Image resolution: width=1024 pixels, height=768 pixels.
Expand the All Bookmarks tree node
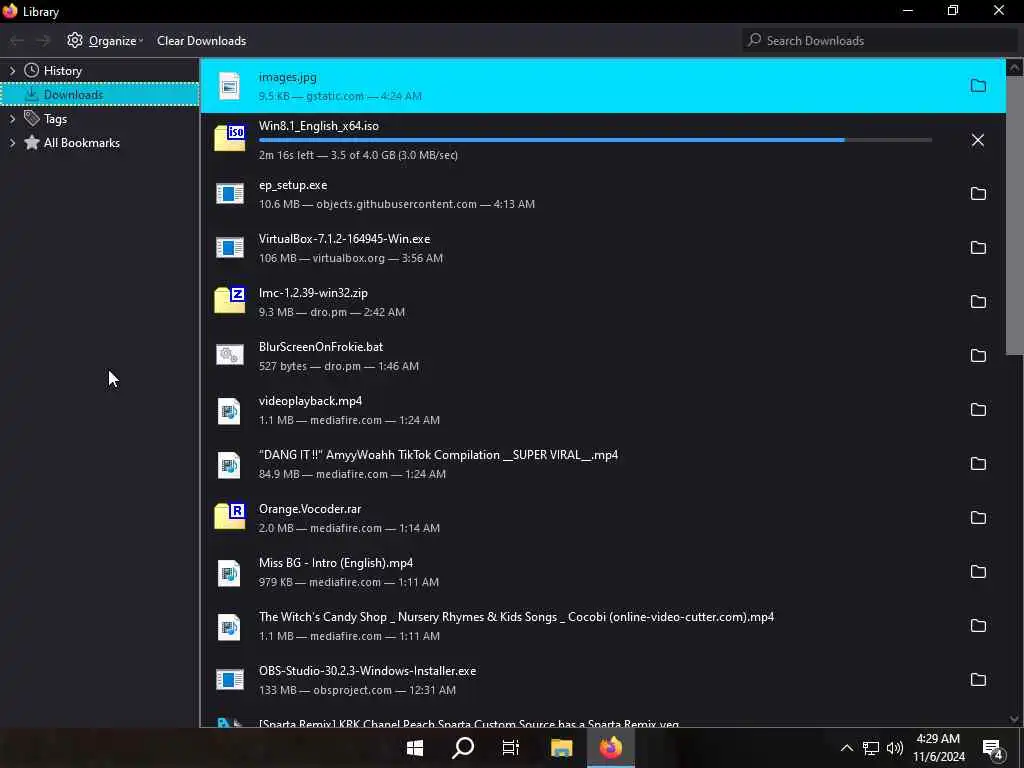click(x=12, y=143)
